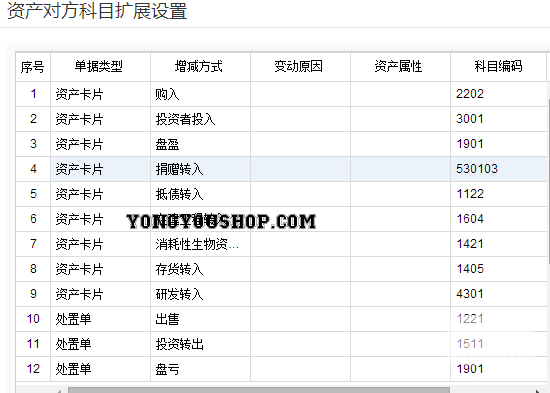Click account code 1604
Image resolution: width=550 pixels, height=393 pixels.
click(470, 219)
